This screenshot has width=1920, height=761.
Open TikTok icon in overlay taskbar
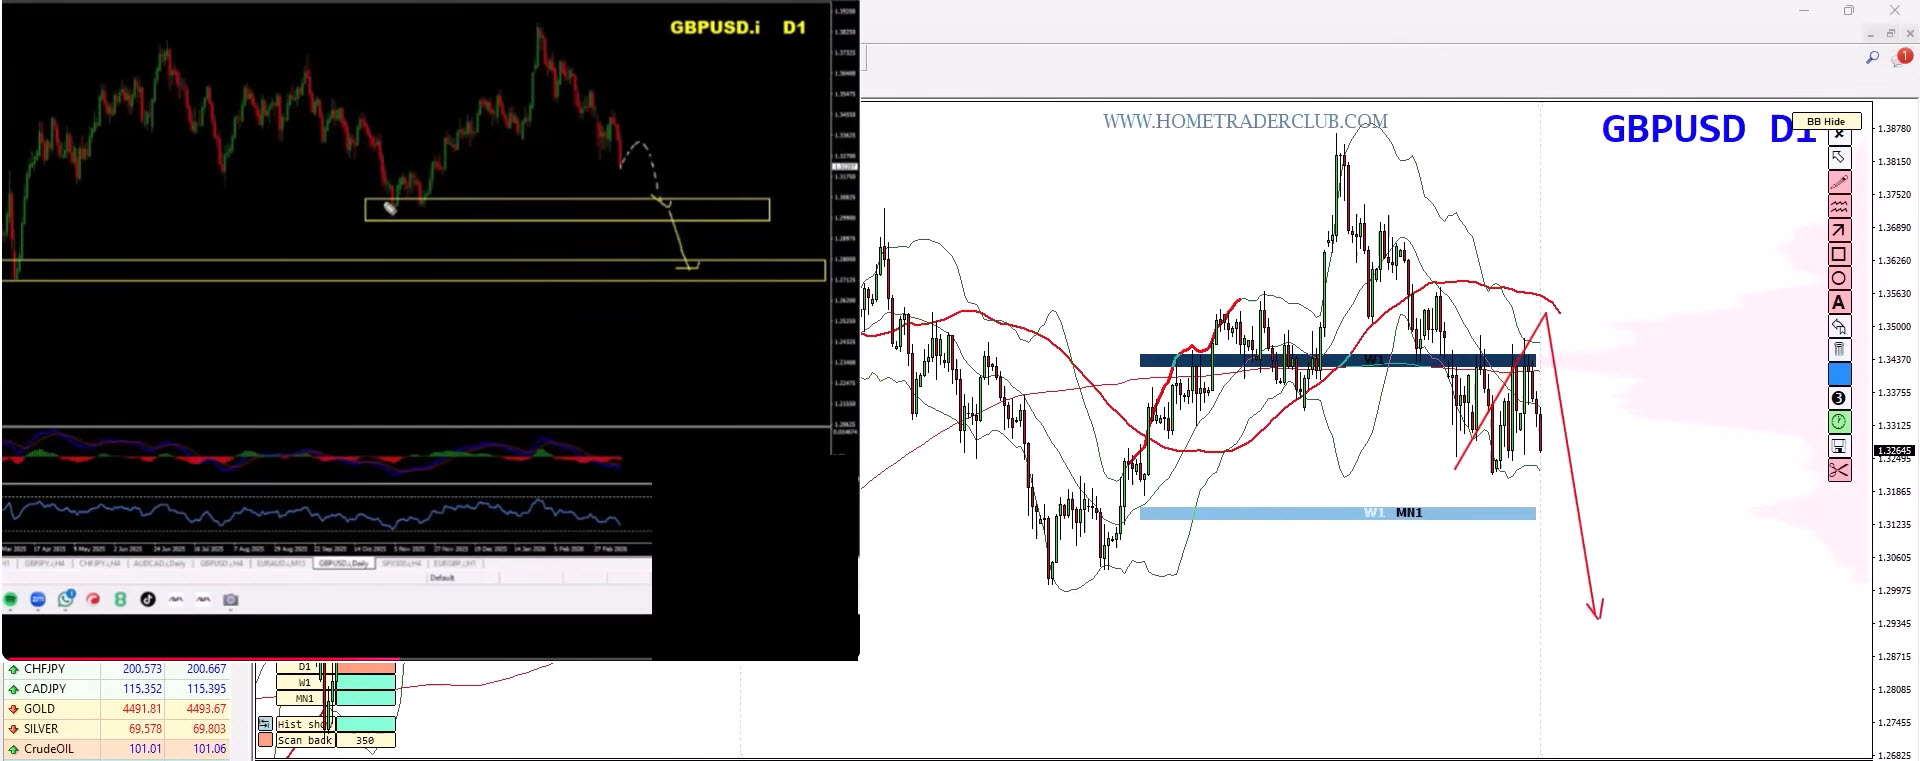[148, 599]
